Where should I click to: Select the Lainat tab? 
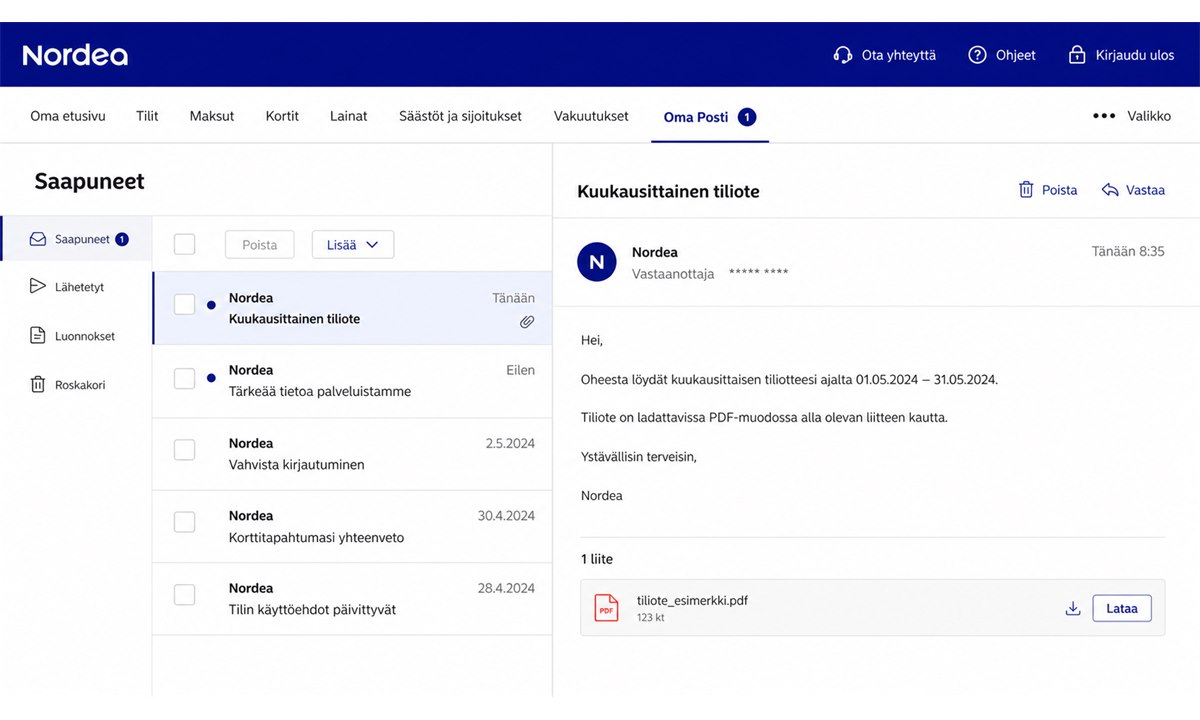click(x=349, y=116)
